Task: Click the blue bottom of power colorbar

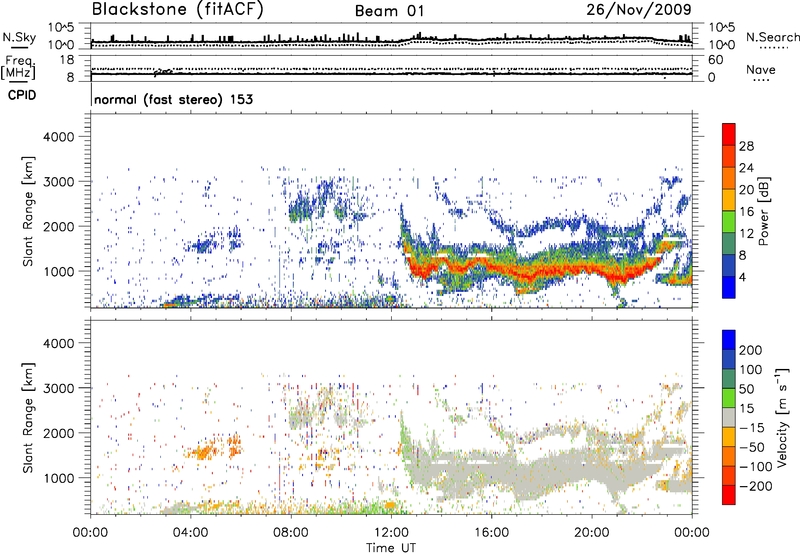Action: pos(729,287)
